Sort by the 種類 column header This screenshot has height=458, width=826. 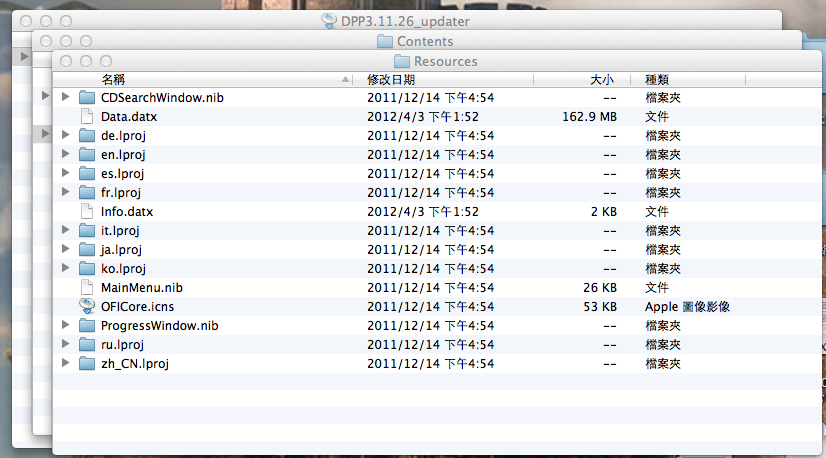pyautogui.click(x=688, y=80)
